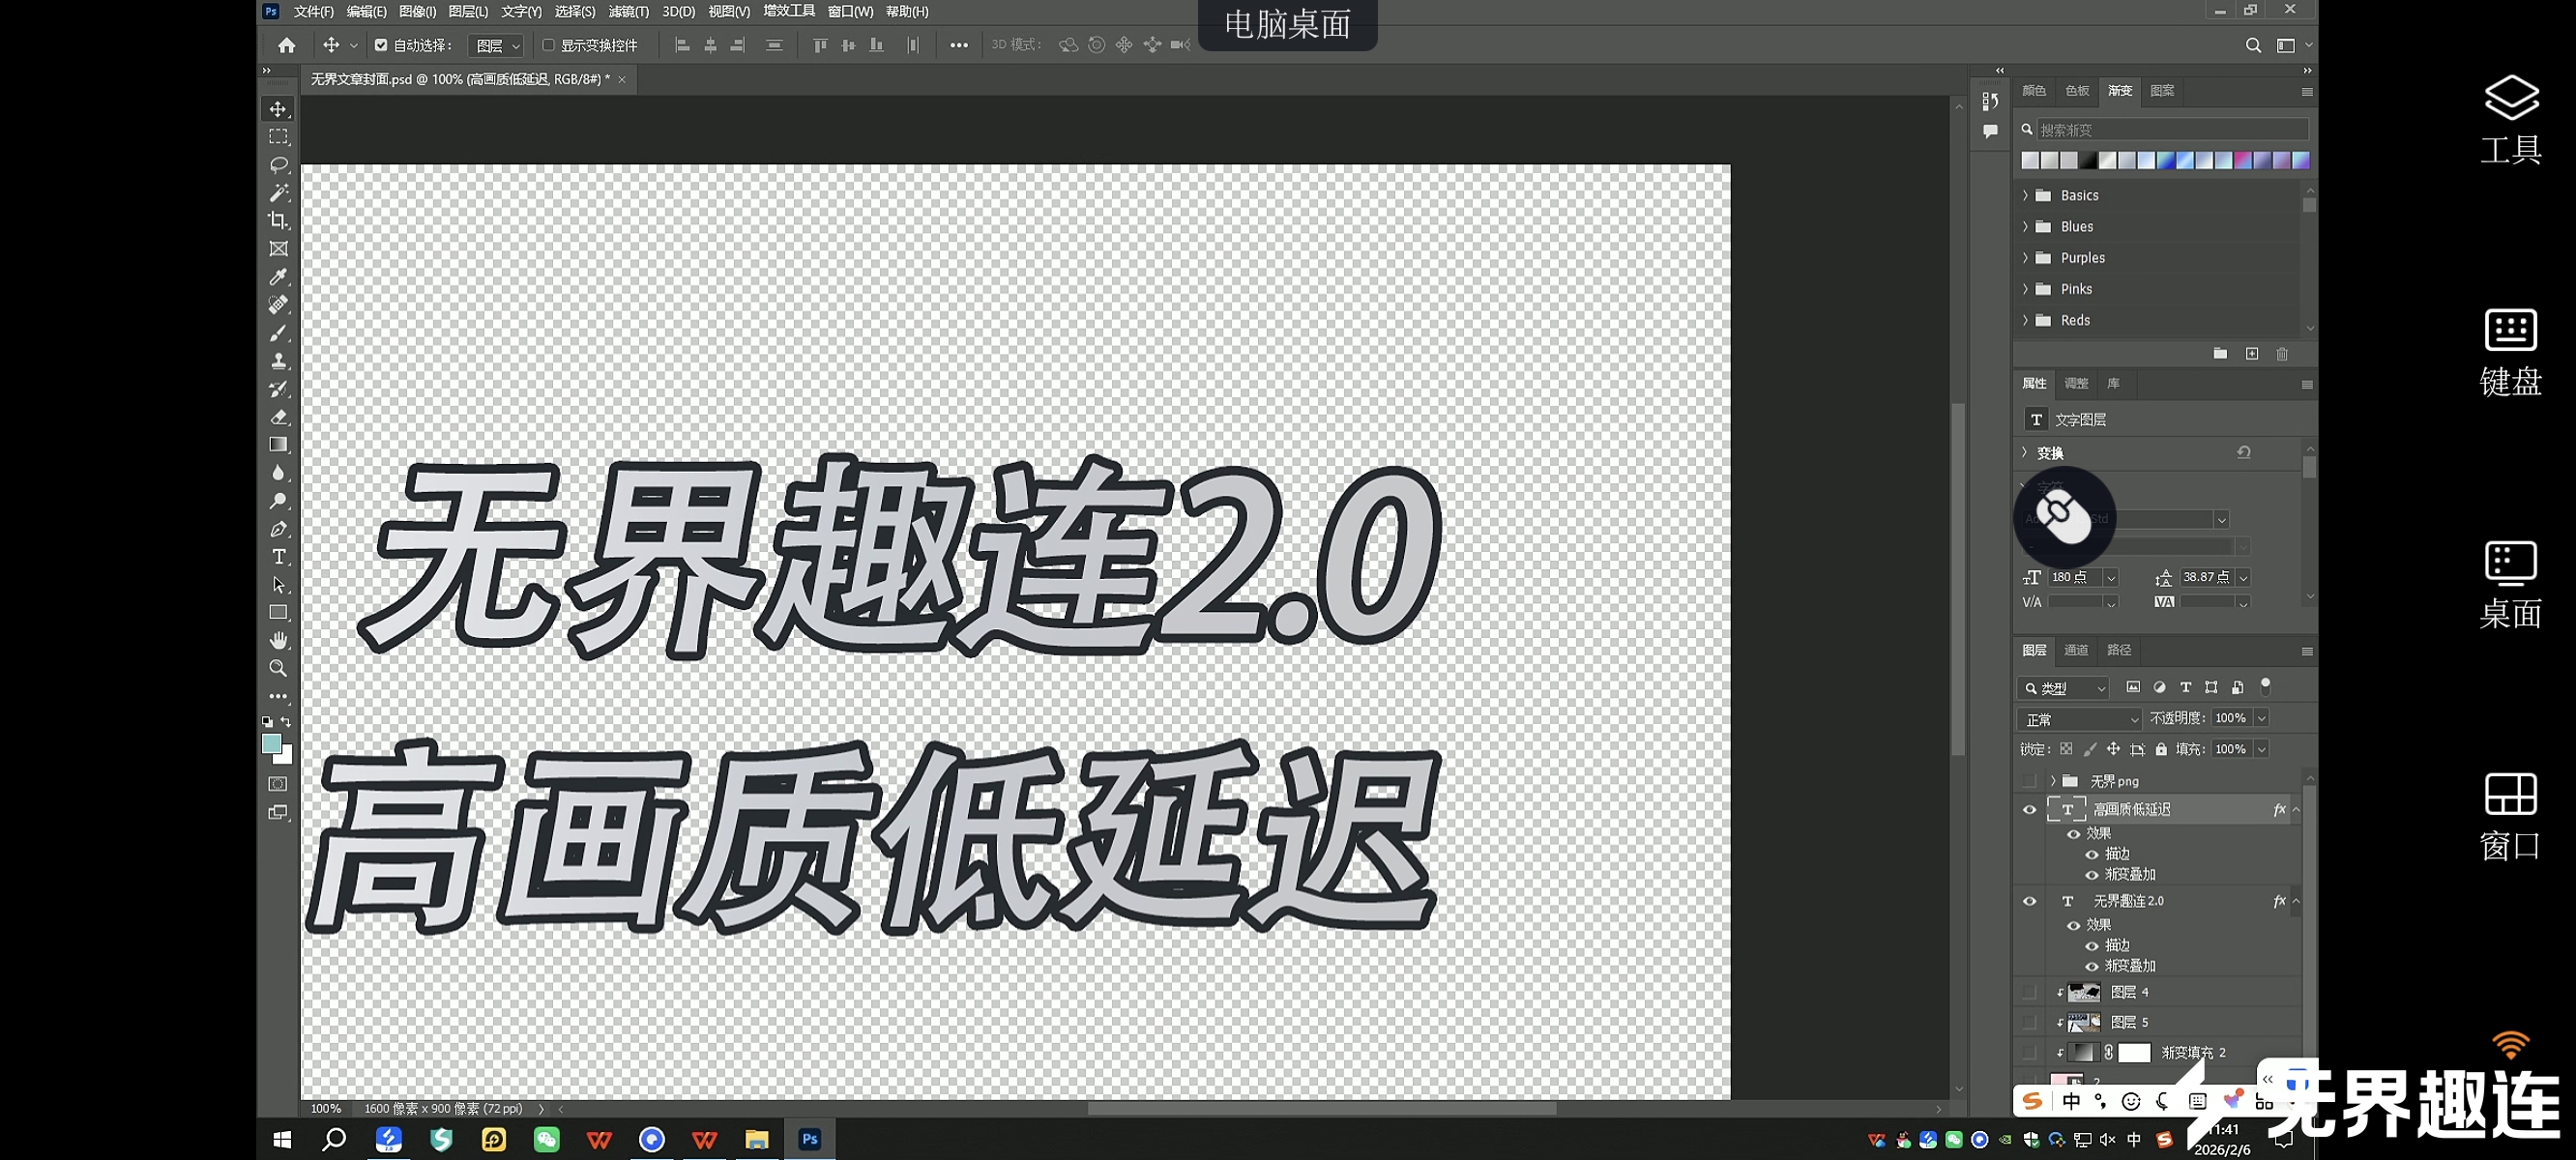
Task: Hide the 无界趣连2.0 text layer
Action: click(x=2029, y=902)
